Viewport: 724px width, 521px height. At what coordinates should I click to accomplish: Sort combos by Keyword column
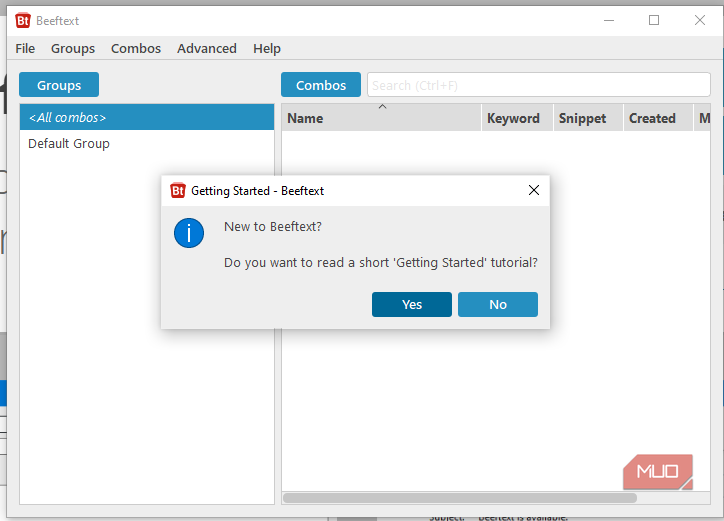pos(517,118)
